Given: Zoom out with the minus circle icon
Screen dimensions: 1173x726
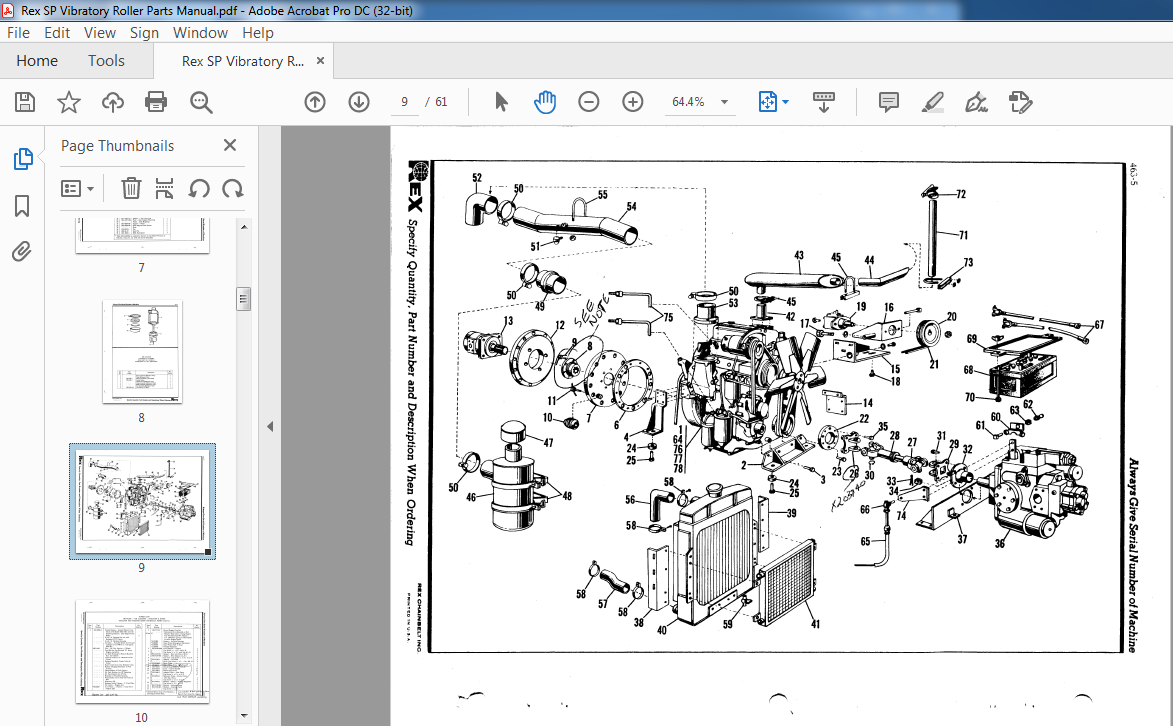Looking at the screenshot, I should pyautogui.click(x=589, y=102).
